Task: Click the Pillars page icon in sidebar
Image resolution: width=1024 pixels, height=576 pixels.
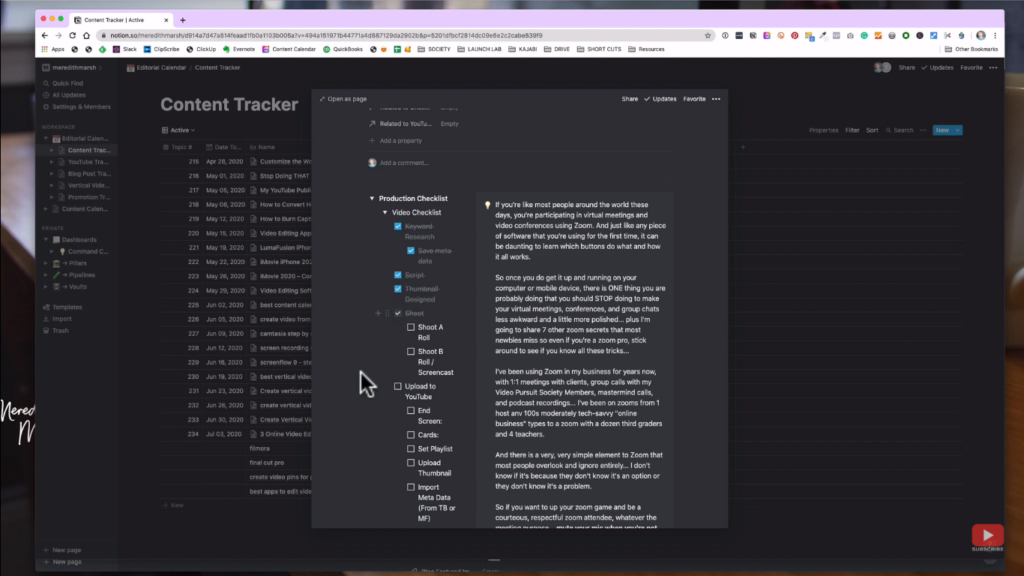Action: click(56, 263)
